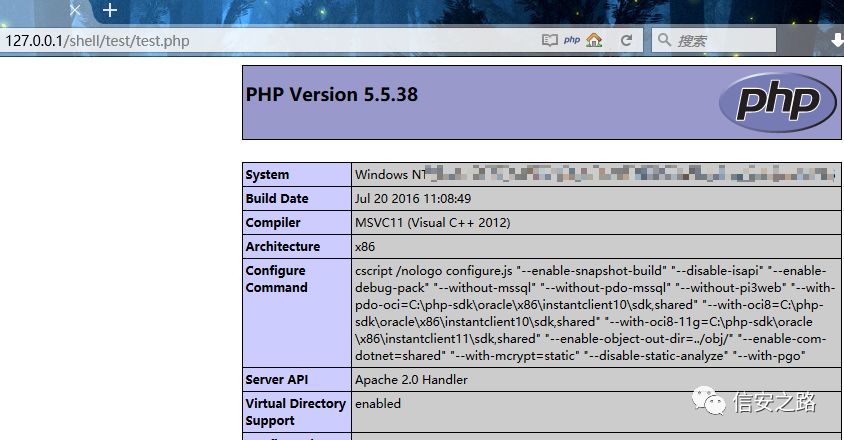Click the php icon in the address bar
Viewport: 844px width, 440px height.
coord(572,40)
